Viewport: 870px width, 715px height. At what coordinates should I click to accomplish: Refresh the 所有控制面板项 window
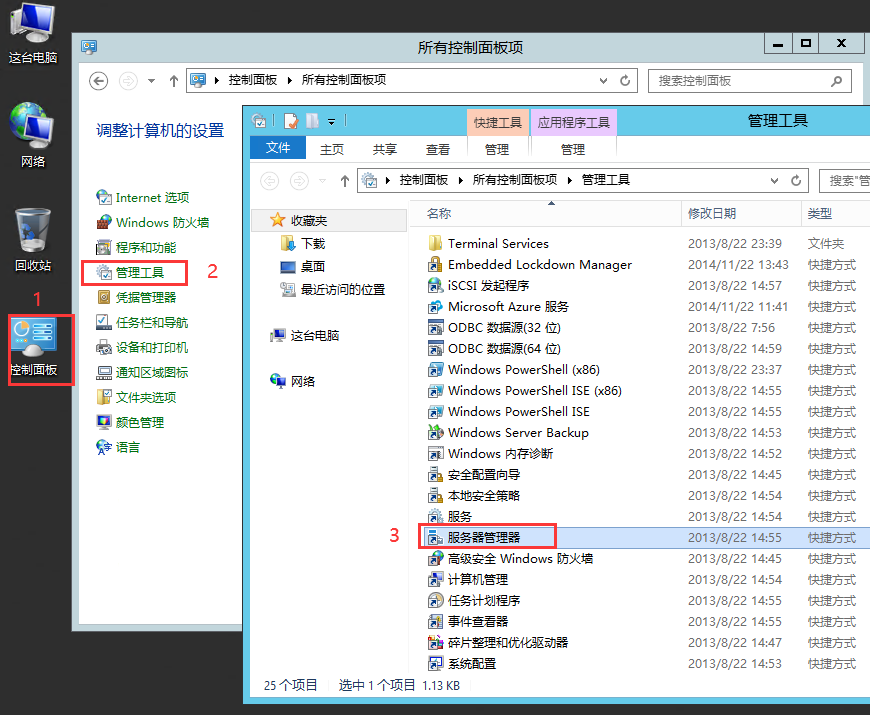tap(625, 80)
